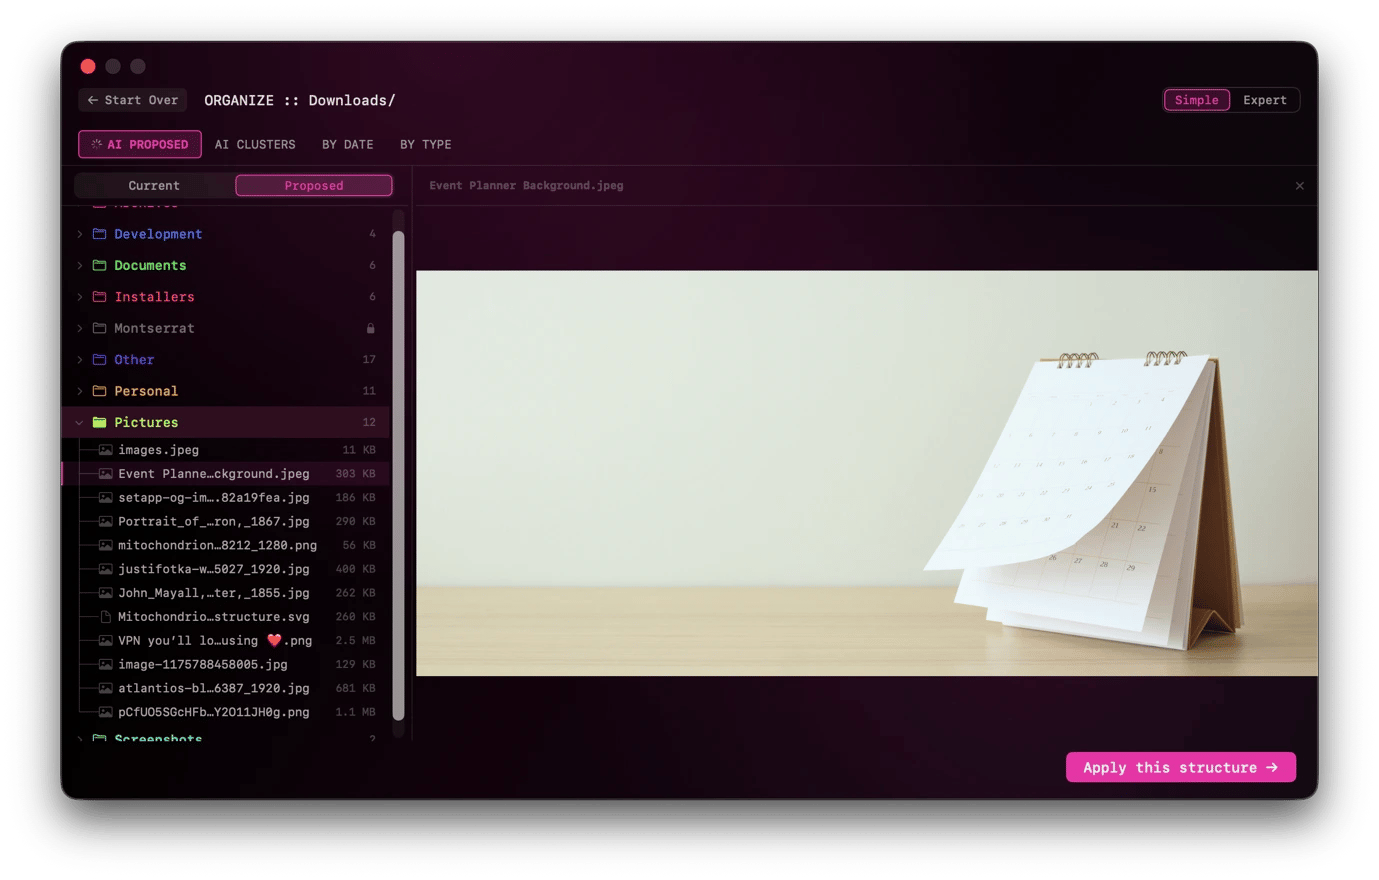Click image icon beside Event Planne…ckground.jpeg

coord(105,474)
